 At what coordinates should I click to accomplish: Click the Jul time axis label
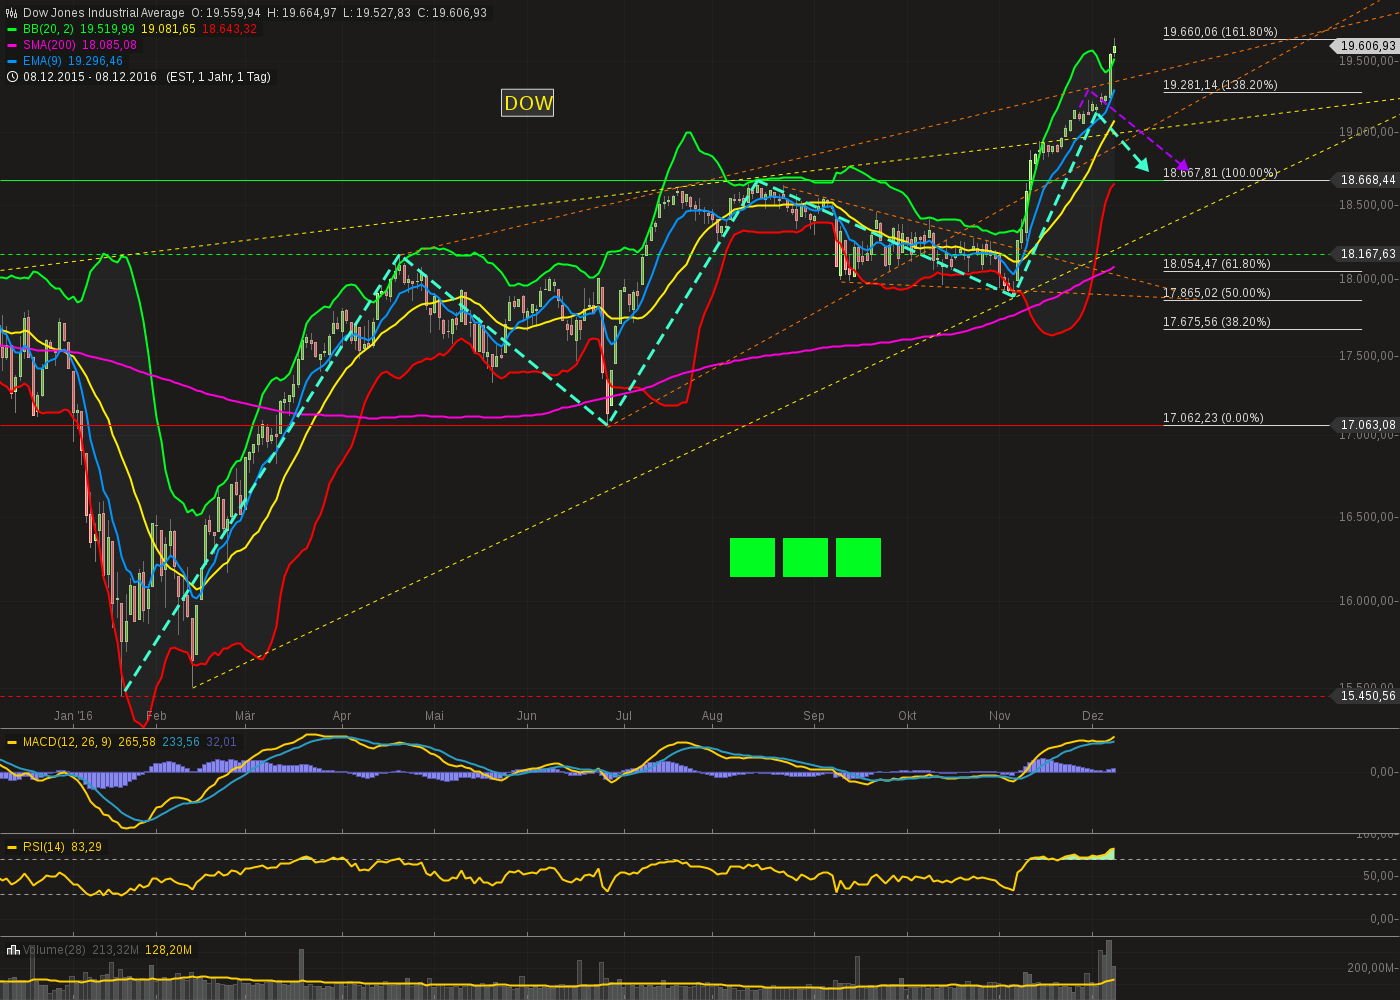point(624,716)
